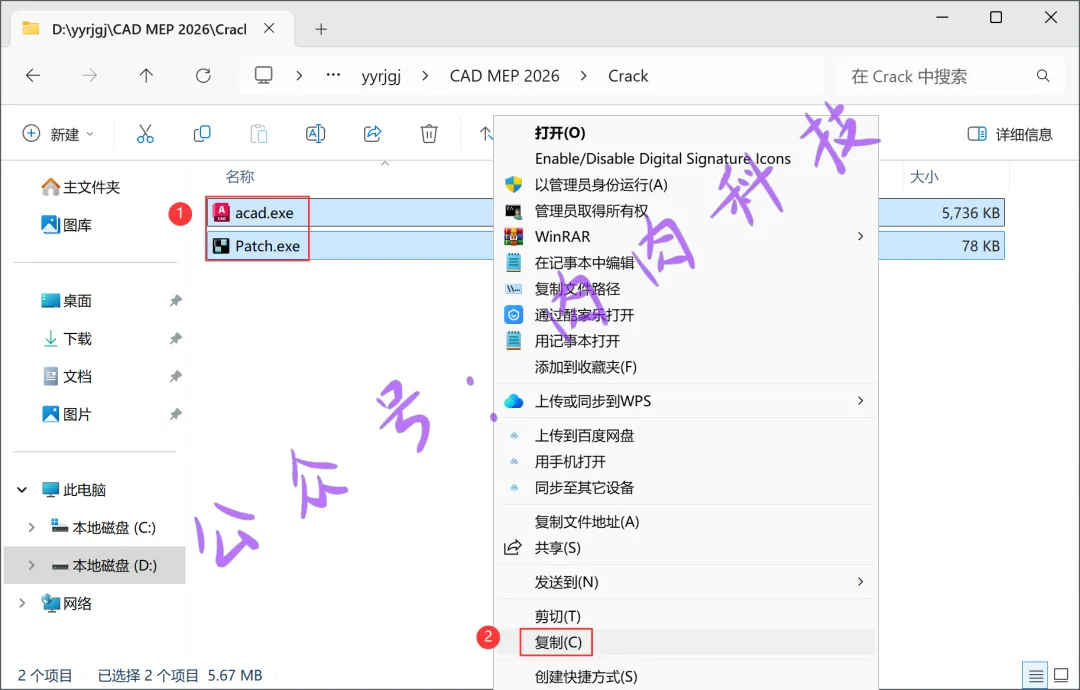Select 上传到百度网盘
The height and width of the screenshot is (690, 1080).
pos(585,436)
